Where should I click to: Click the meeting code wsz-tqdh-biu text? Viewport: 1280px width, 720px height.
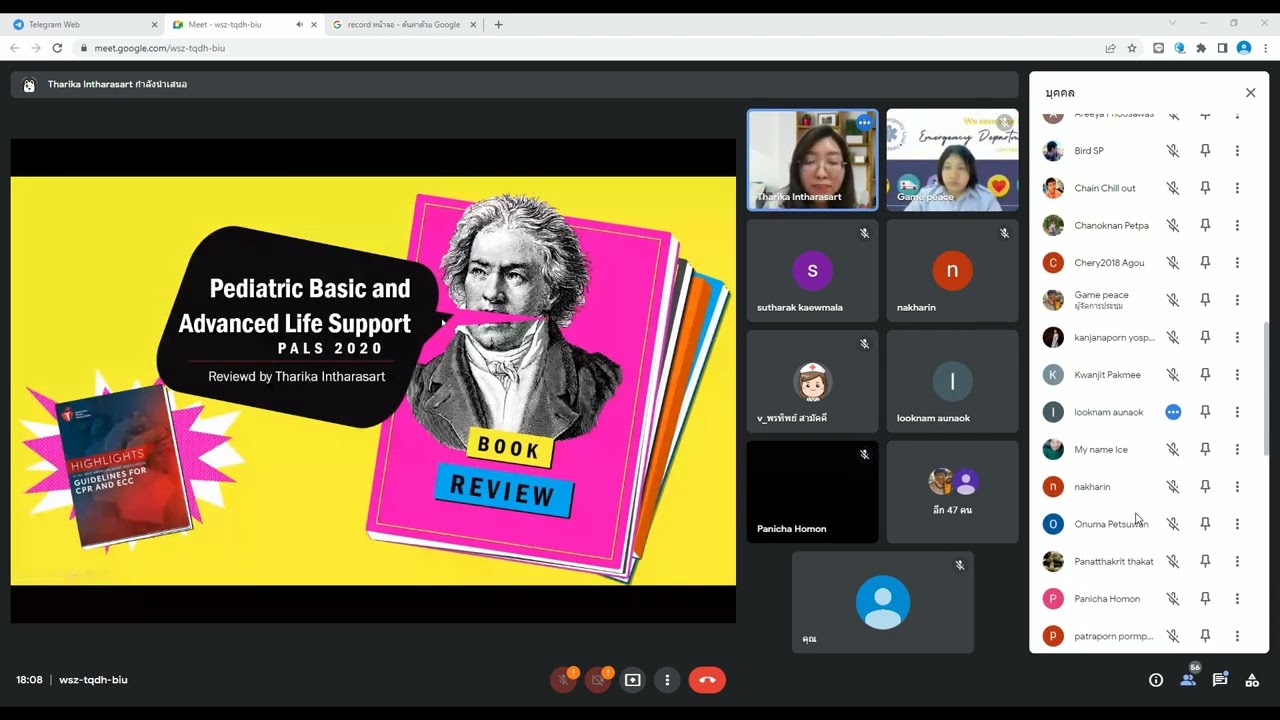(x=93, y=680)
